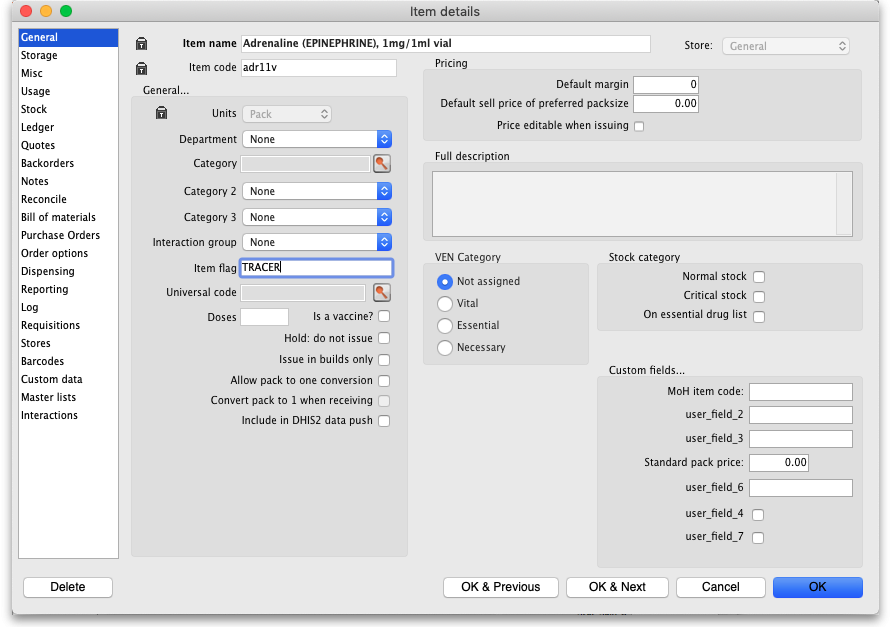Click the Default margin input field
The image size is (891, 627).
coord(665,85)
